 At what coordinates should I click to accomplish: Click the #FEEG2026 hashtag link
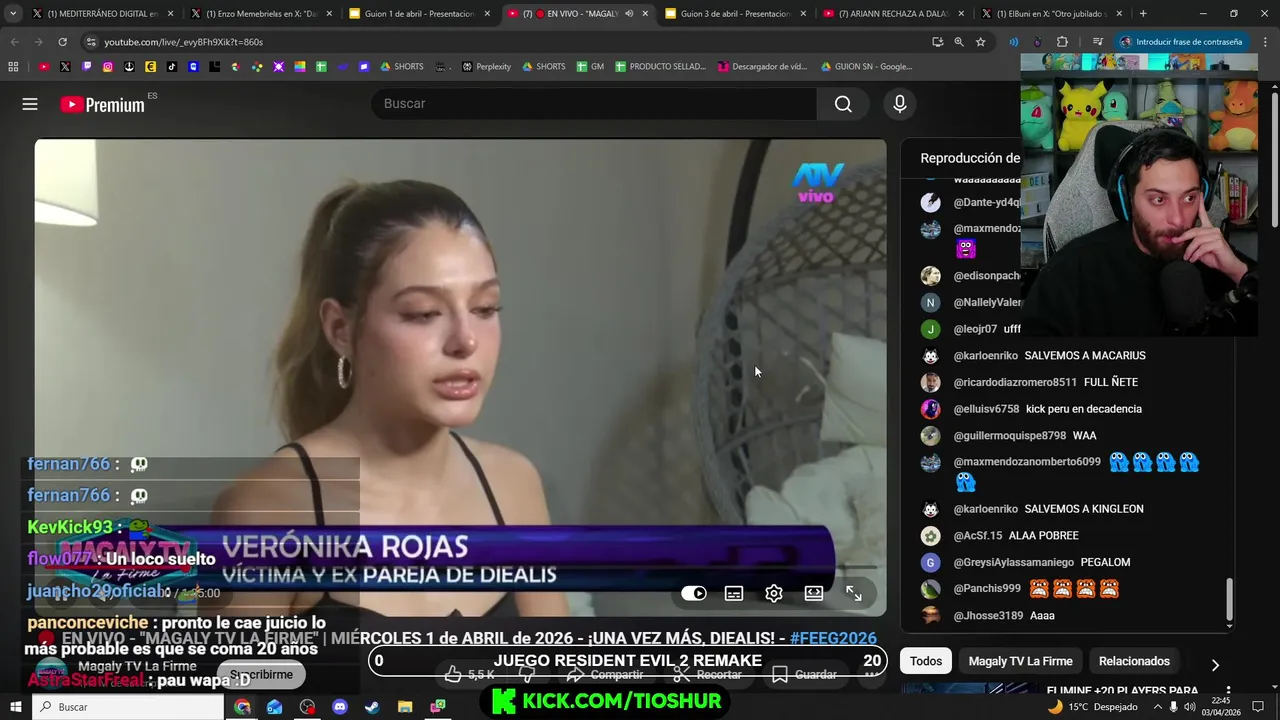833,638
